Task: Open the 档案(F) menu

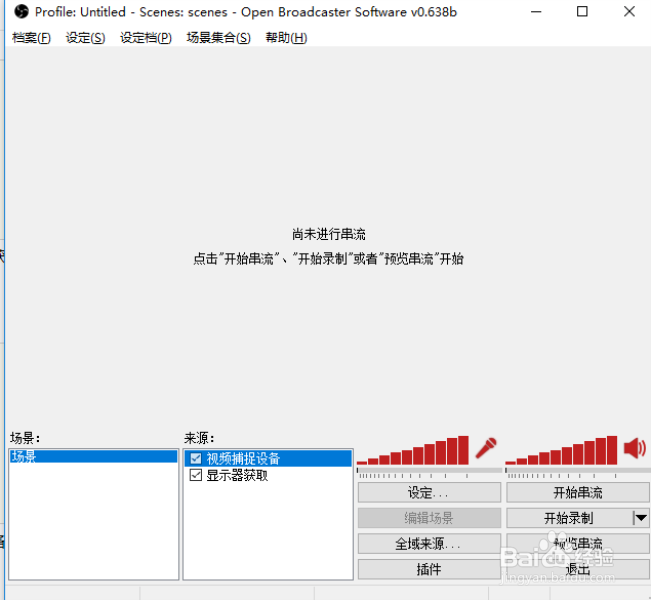Action: pyautogui.click(x=32, y=38)
